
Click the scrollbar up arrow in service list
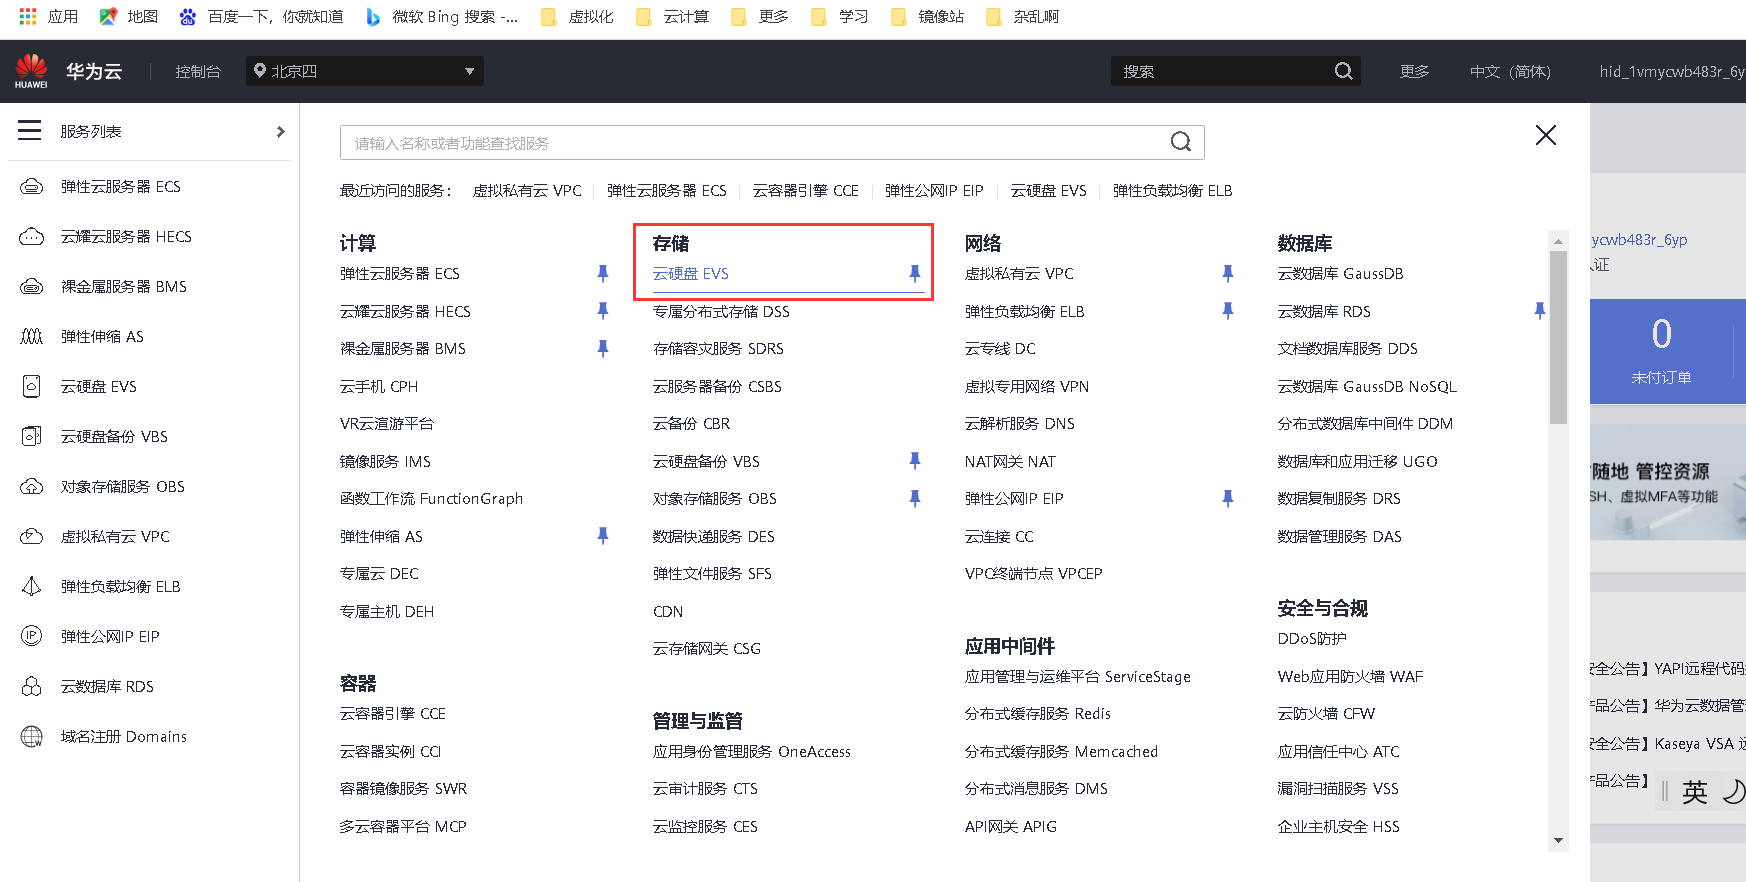[1558, 241]
